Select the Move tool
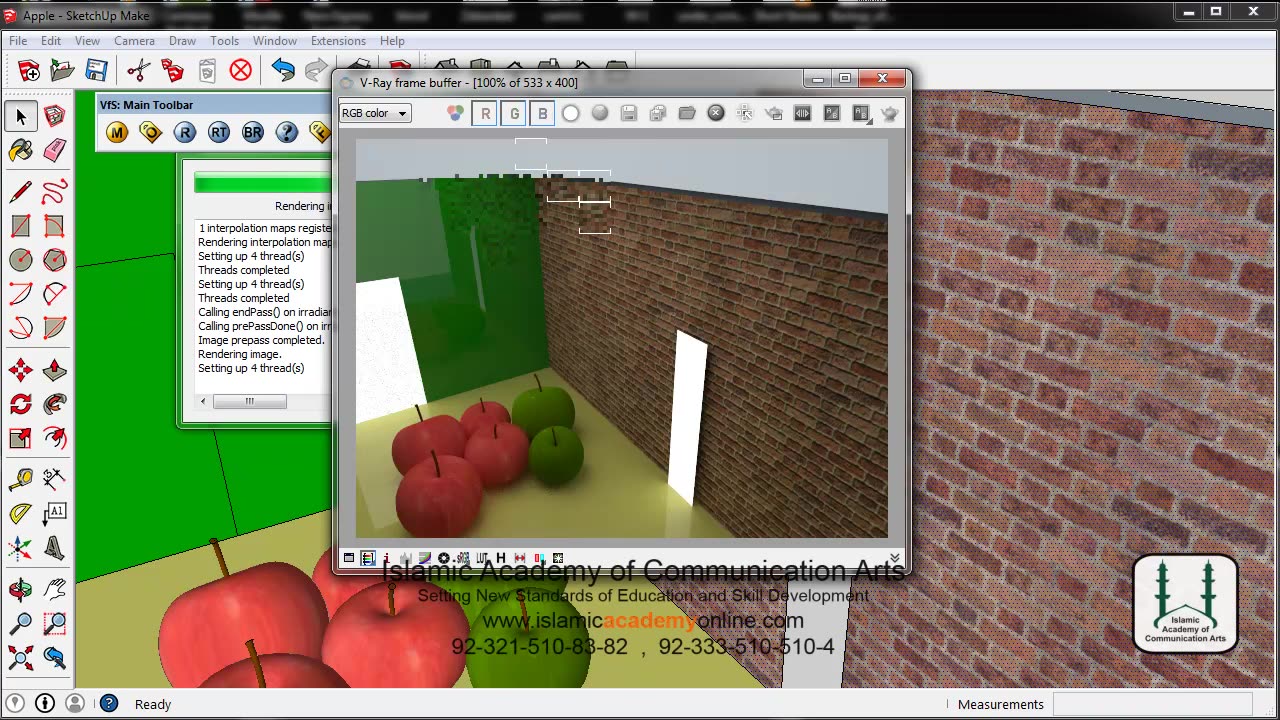Viewport: 1280px width, 720px height. (21, 370)
